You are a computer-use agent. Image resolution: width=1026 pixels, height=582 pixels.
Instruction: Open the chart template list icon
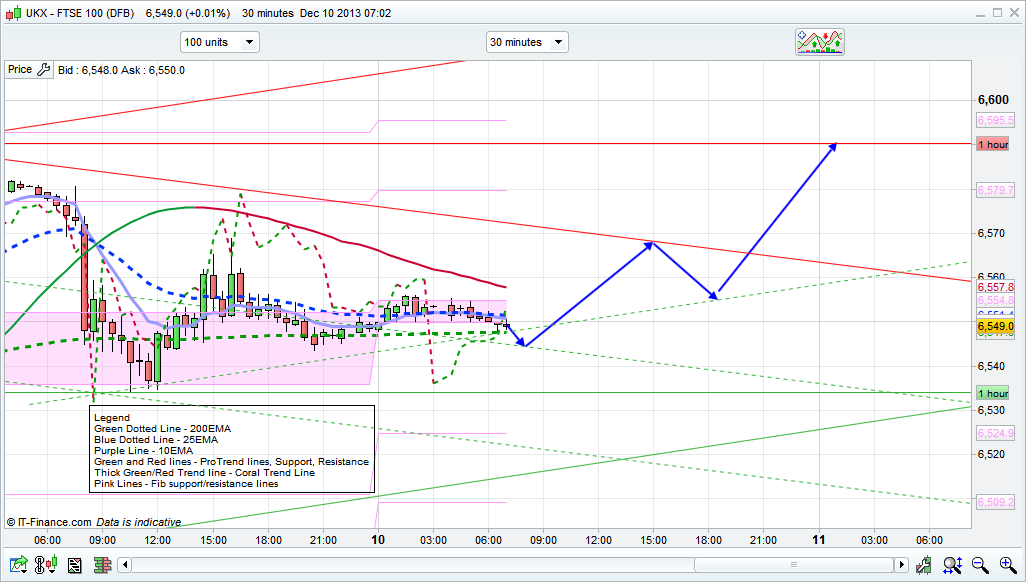(74, 566)
